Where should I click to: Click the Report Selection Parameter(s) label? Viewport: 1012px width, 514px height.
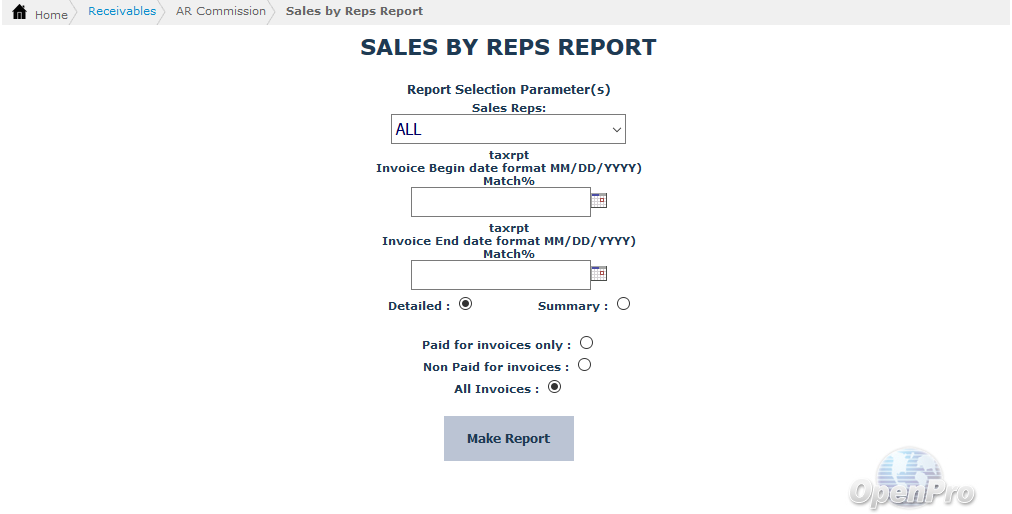point(508,90)
